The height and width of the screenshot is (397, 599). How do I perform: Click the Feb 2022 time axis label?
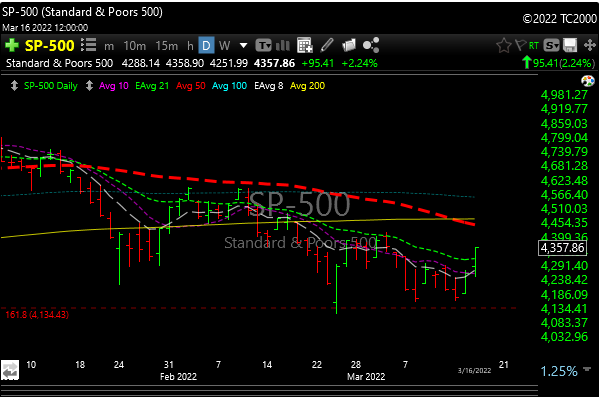click(178, 376)
